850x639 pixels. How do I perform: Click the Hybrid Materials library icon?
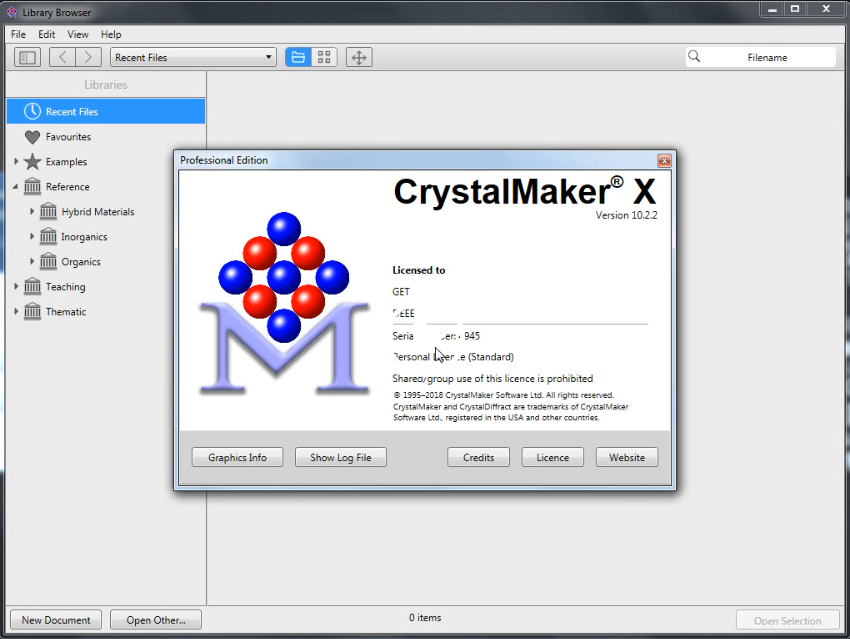click(x=48, y=211)
